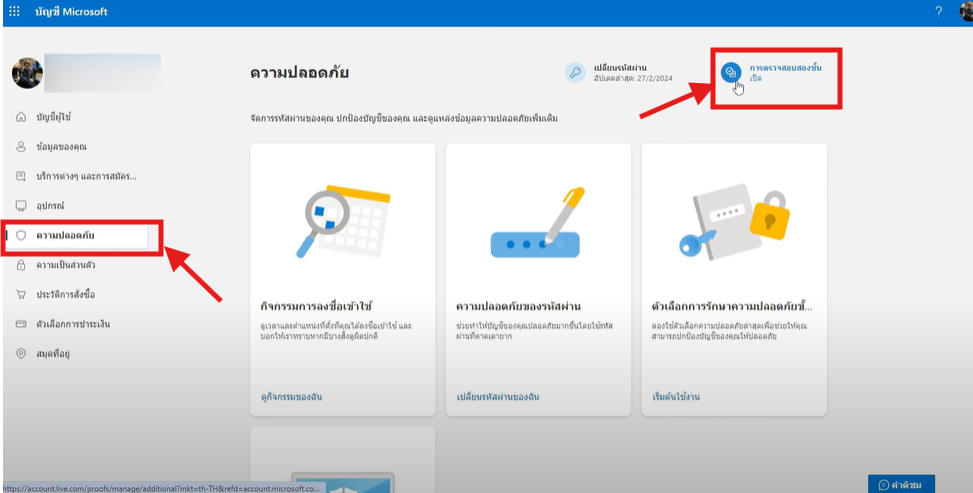
Task: Click the home icon for บัญชีผู้ใช้
Action: pos(21,118)
